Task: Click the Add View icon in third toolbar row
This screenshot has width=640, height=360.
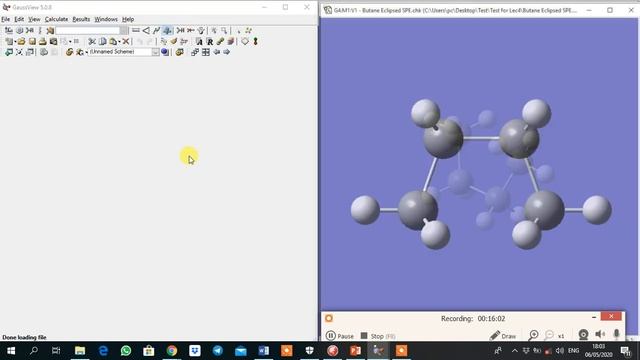Action: pyautogui.click(x=9, y=52)
